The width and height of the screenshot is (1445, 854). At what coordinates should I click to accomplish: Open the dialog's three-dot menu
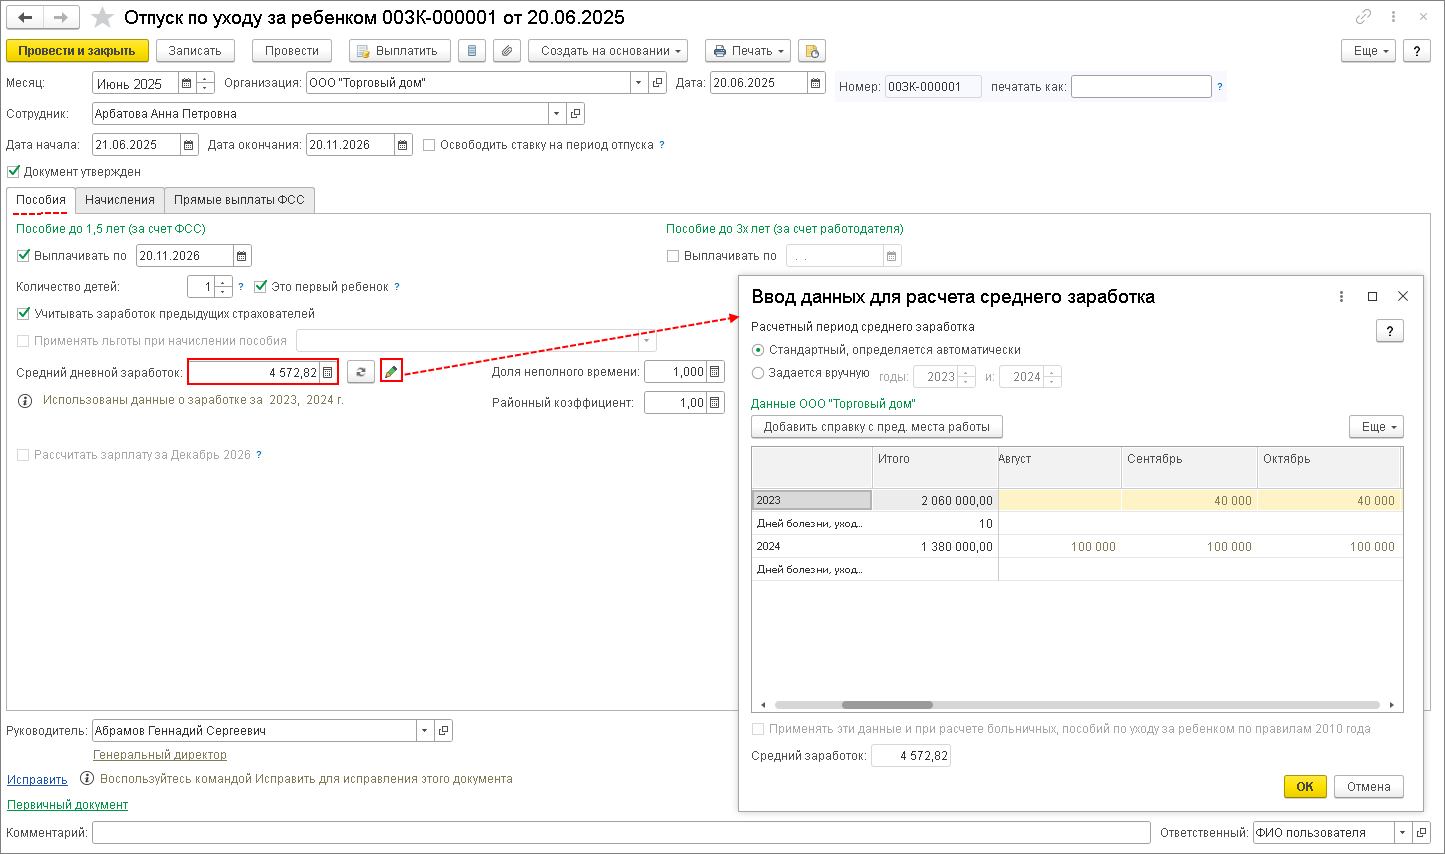[x=1341, y=297]
